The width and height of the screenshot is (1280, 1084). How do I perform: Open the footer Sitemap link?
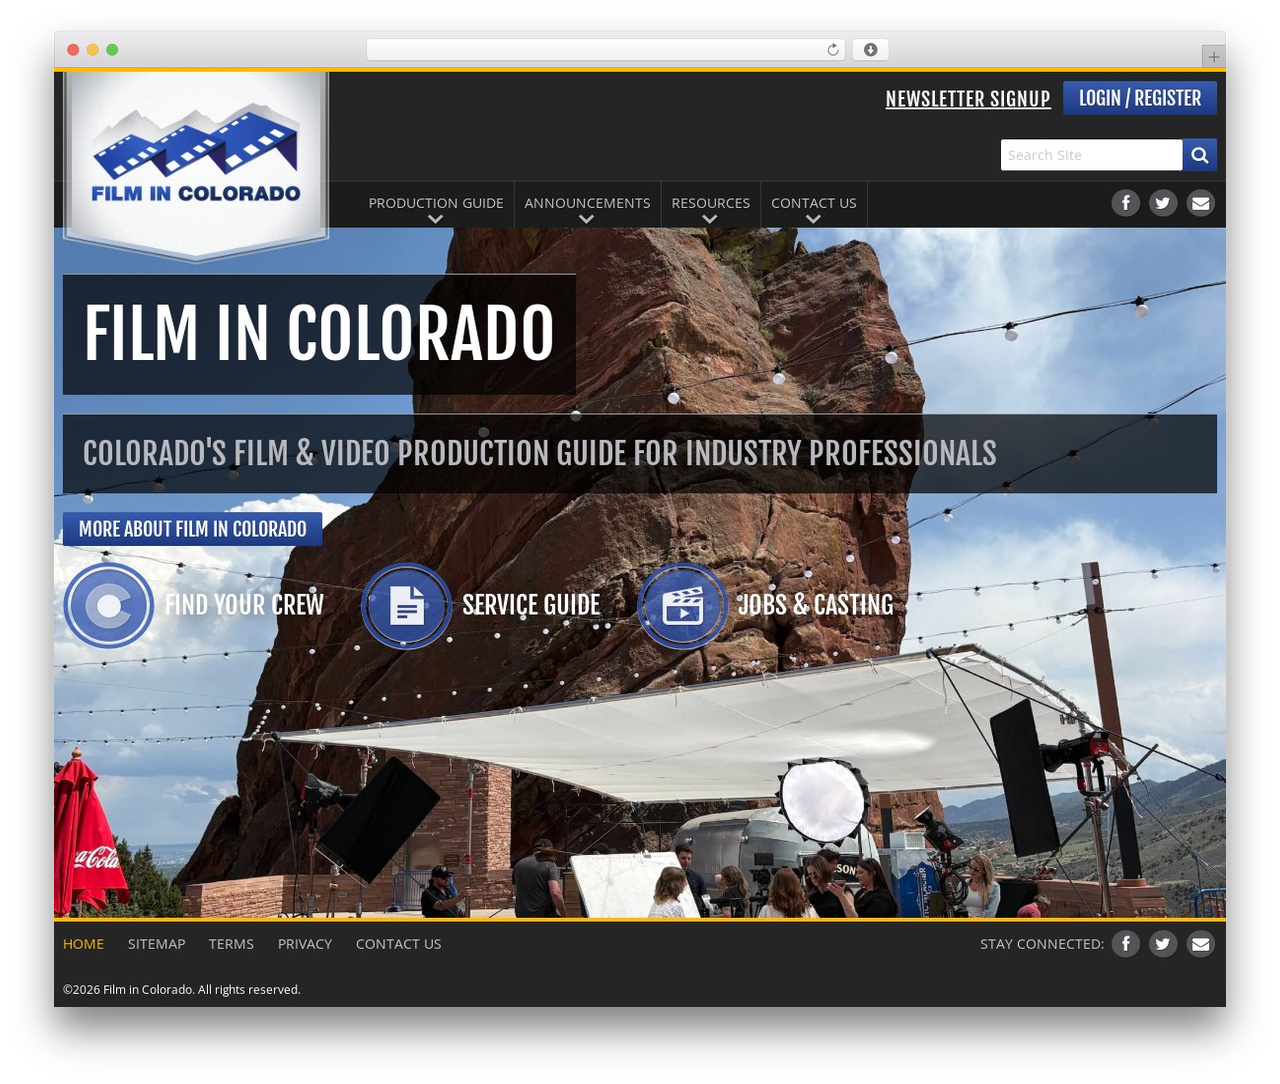point(156,944)
